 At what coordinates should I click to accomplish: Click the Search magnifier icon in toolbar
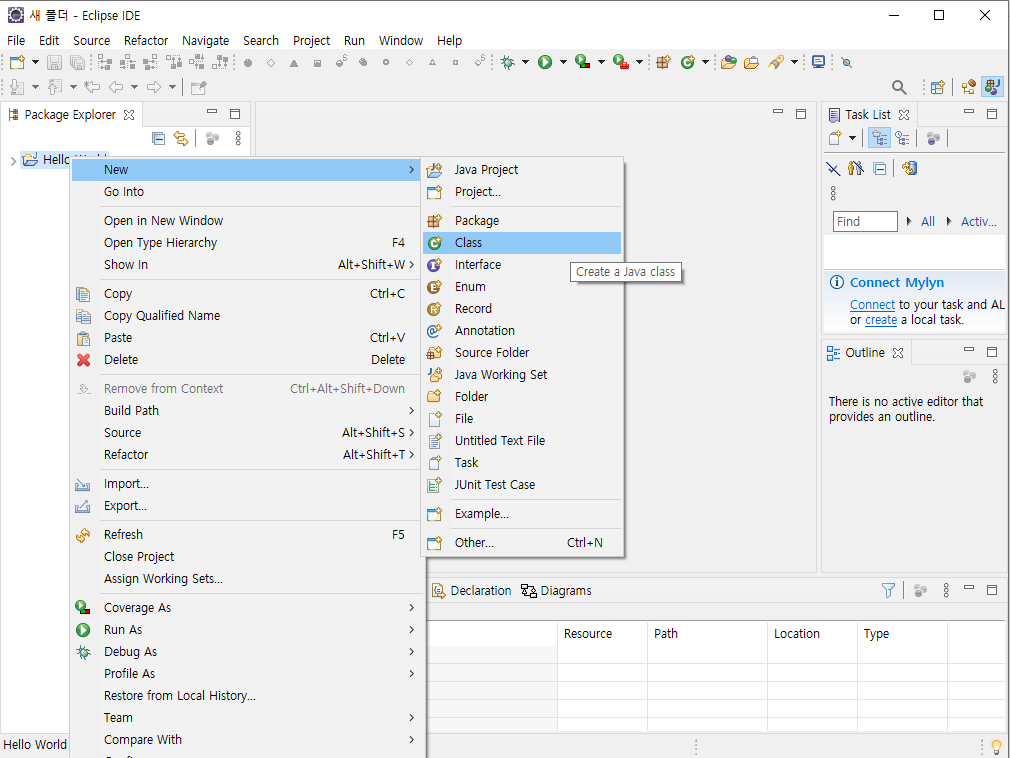coord(899,87)
